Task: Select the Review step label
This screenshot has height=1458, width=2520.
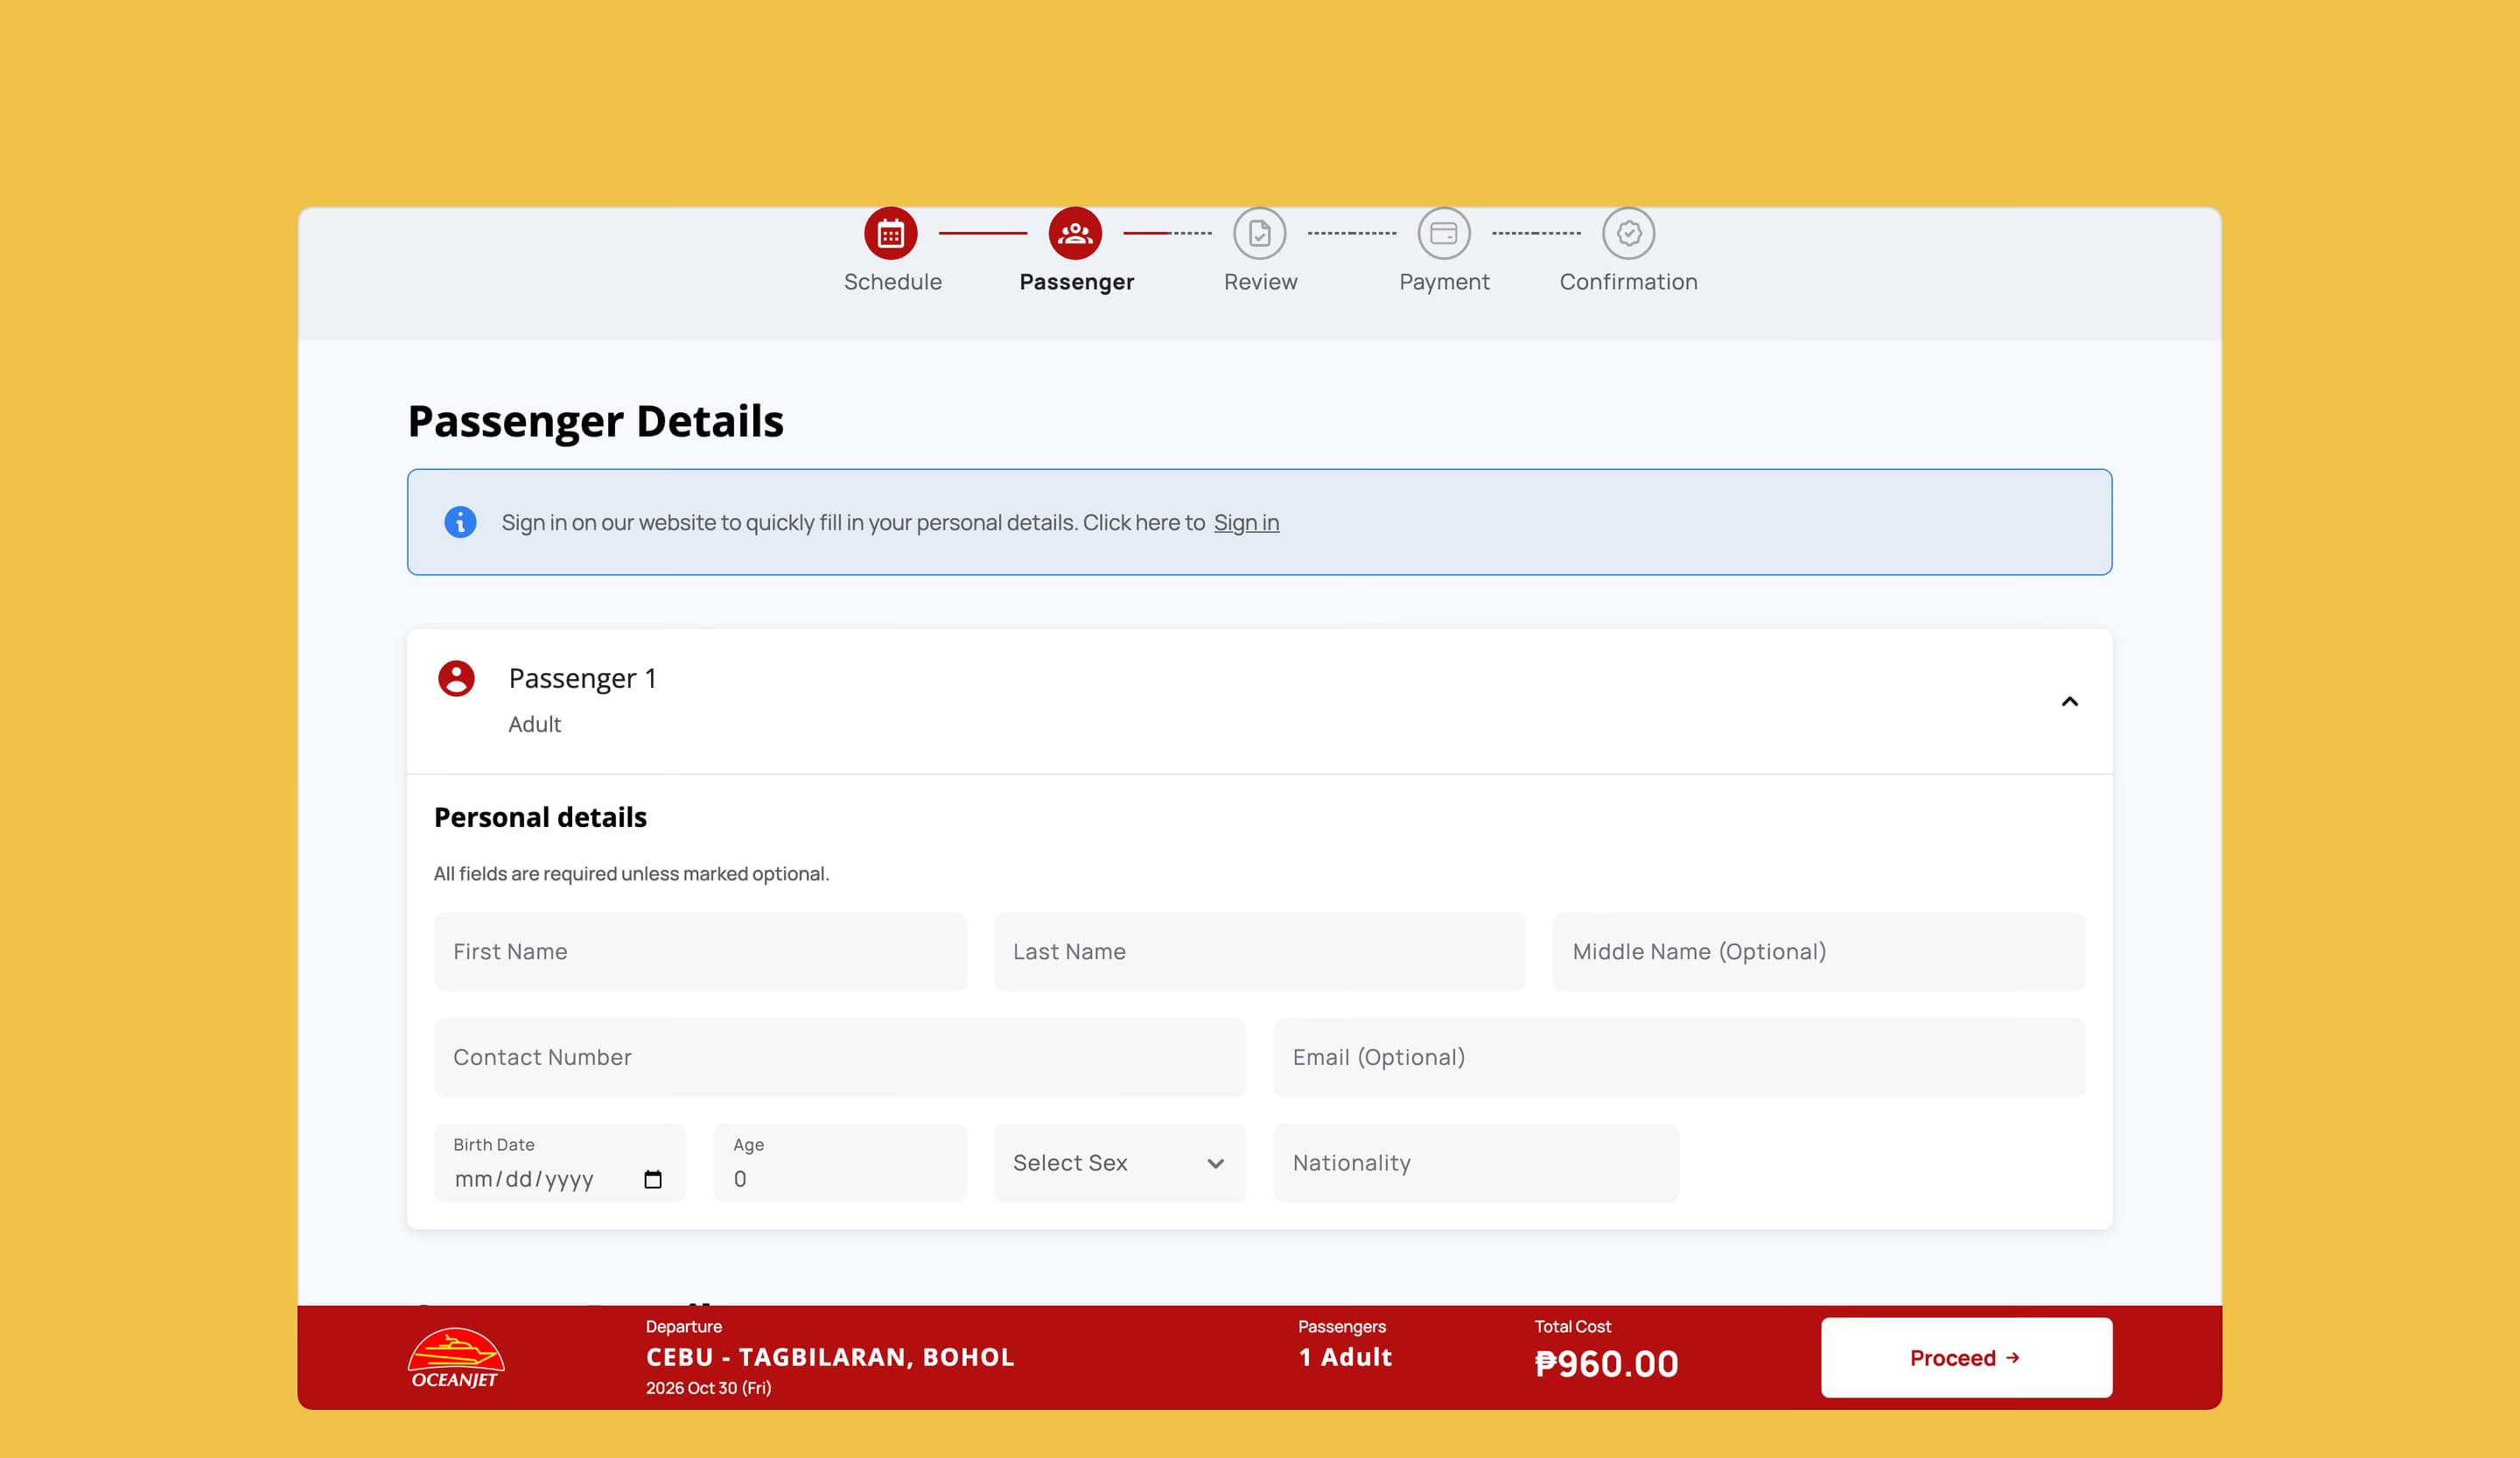Action: (1260, 282)
